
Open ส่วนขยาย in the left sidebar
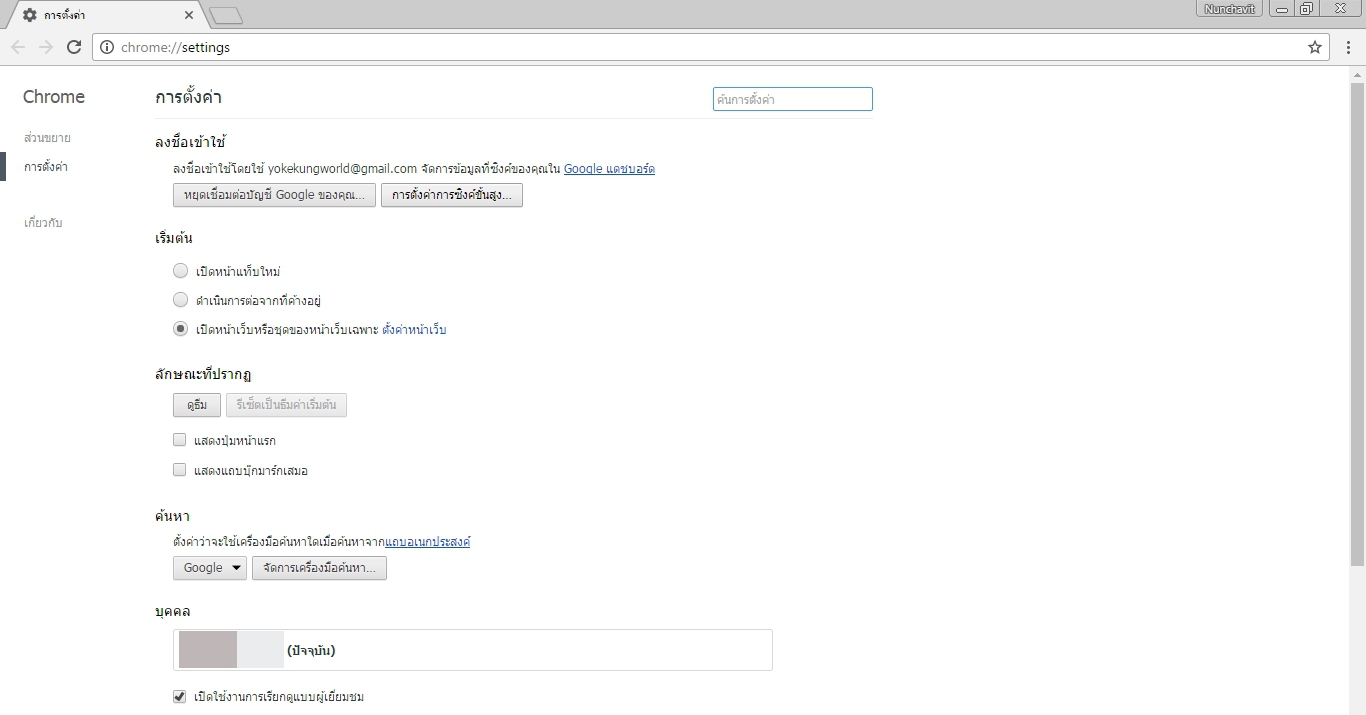pos(47,138)
